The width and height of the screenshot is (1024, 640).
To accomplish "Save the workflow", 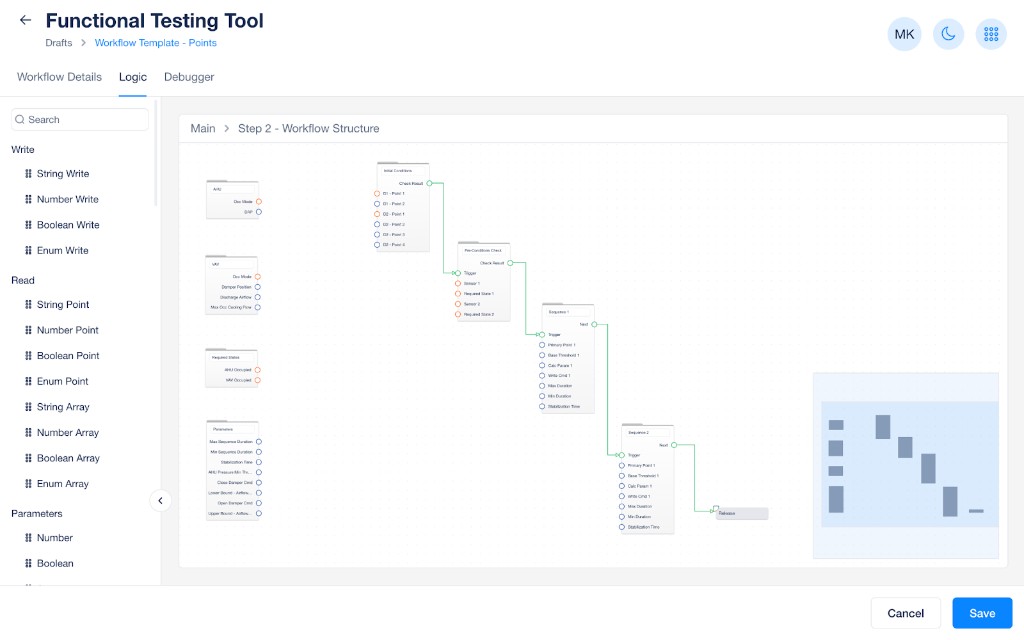I will [x=982, y=613].
